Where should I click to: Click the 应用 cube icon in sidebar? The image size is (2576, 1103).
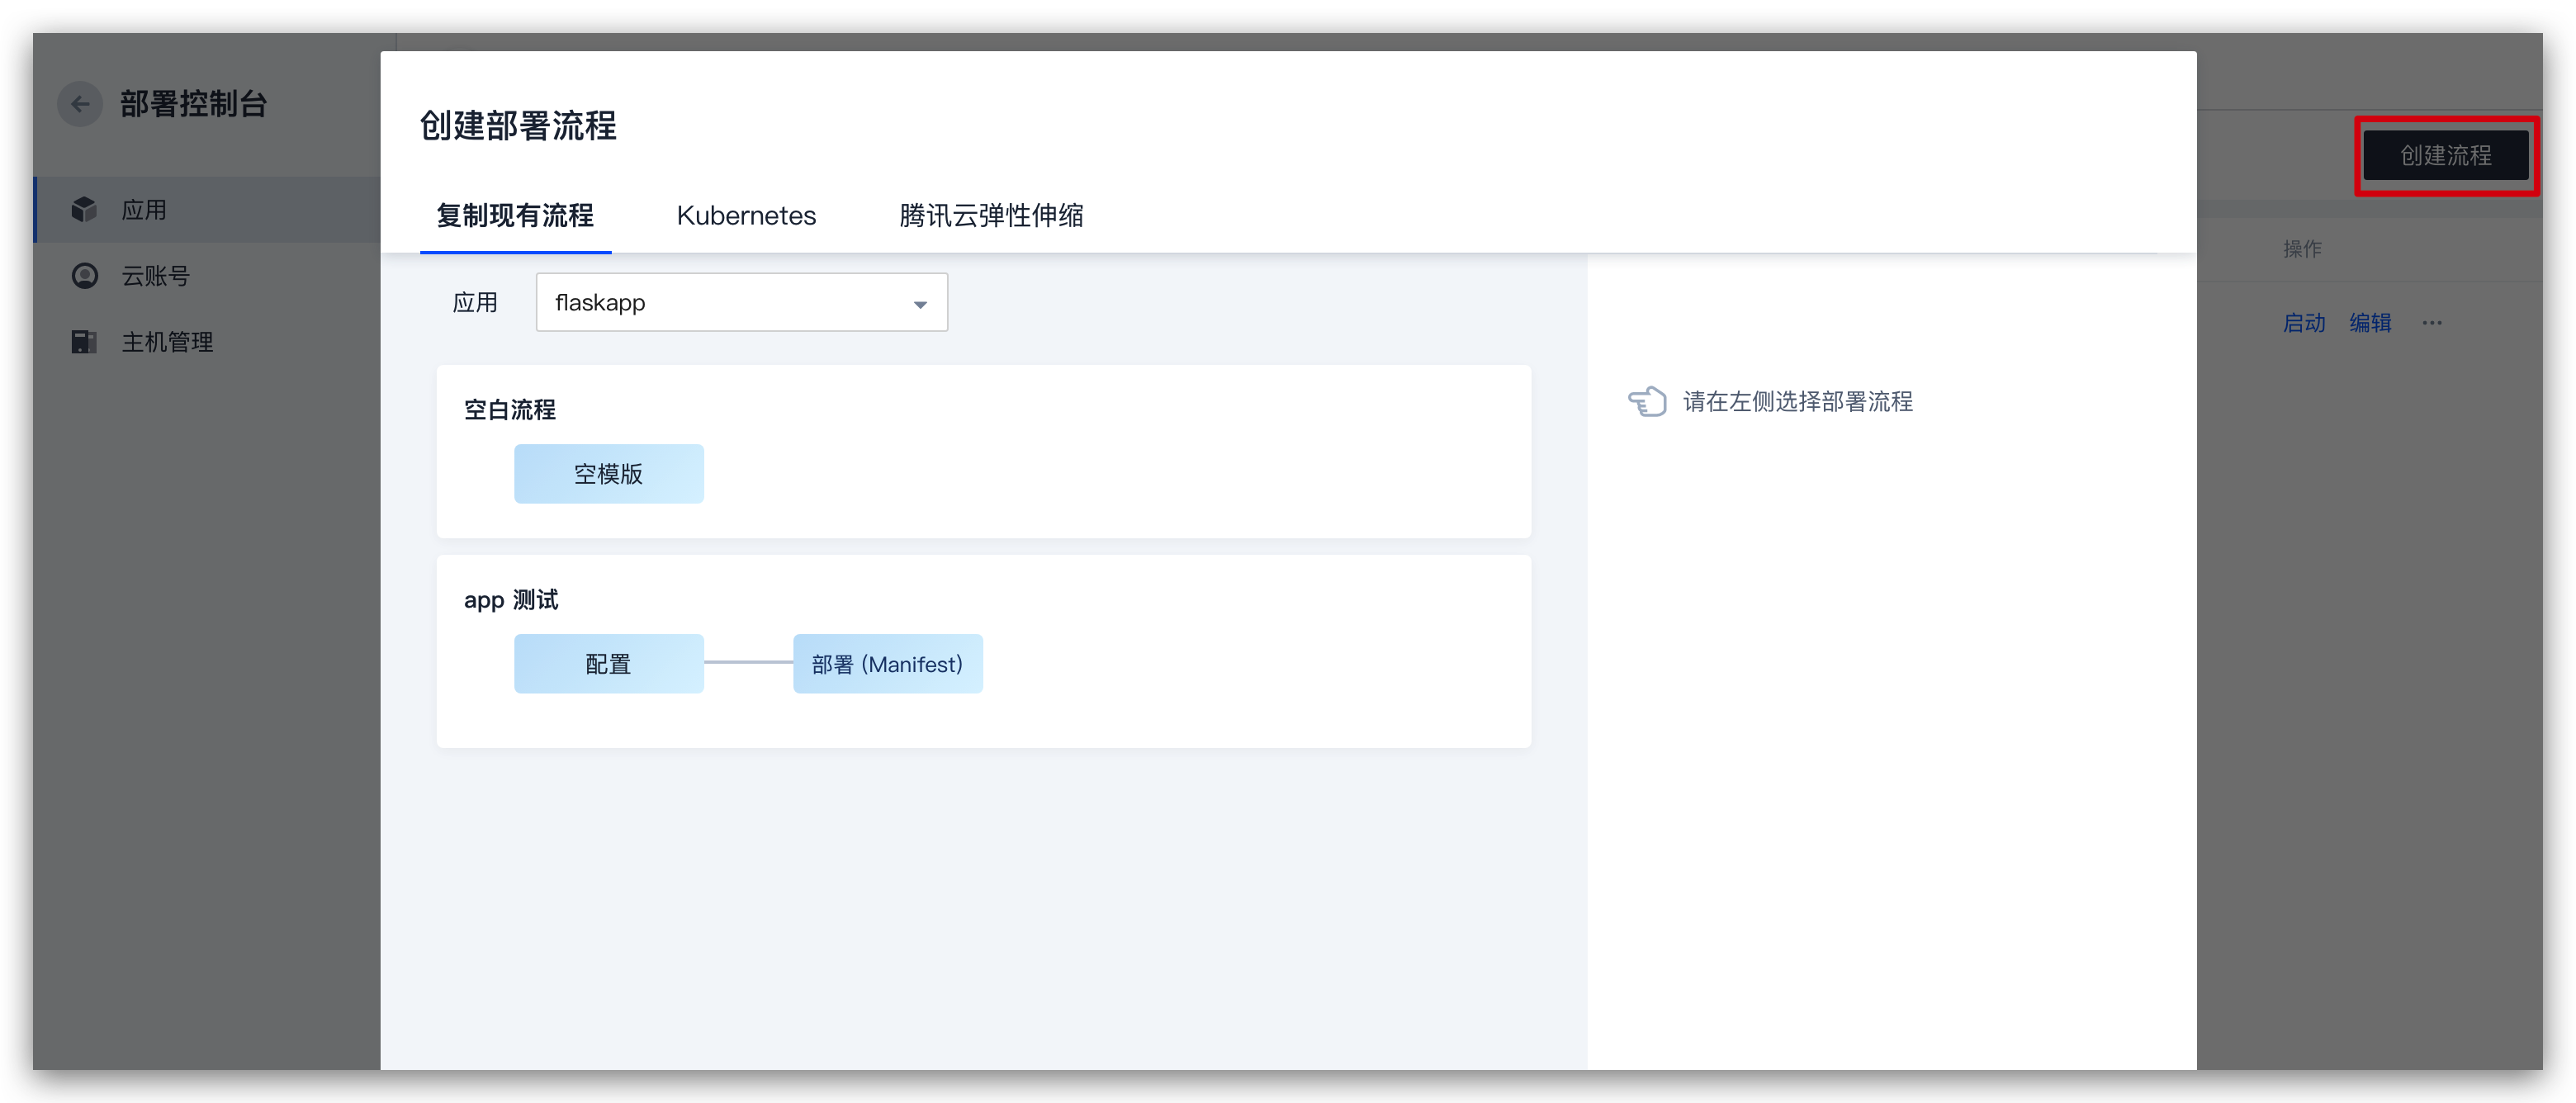pyautogui.click(x=84, y=210)
